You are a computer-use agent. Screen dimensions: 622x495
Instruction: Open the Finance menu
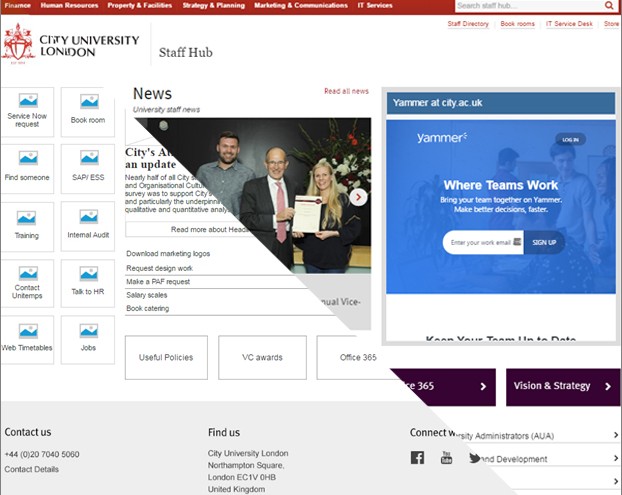point(18,6)
